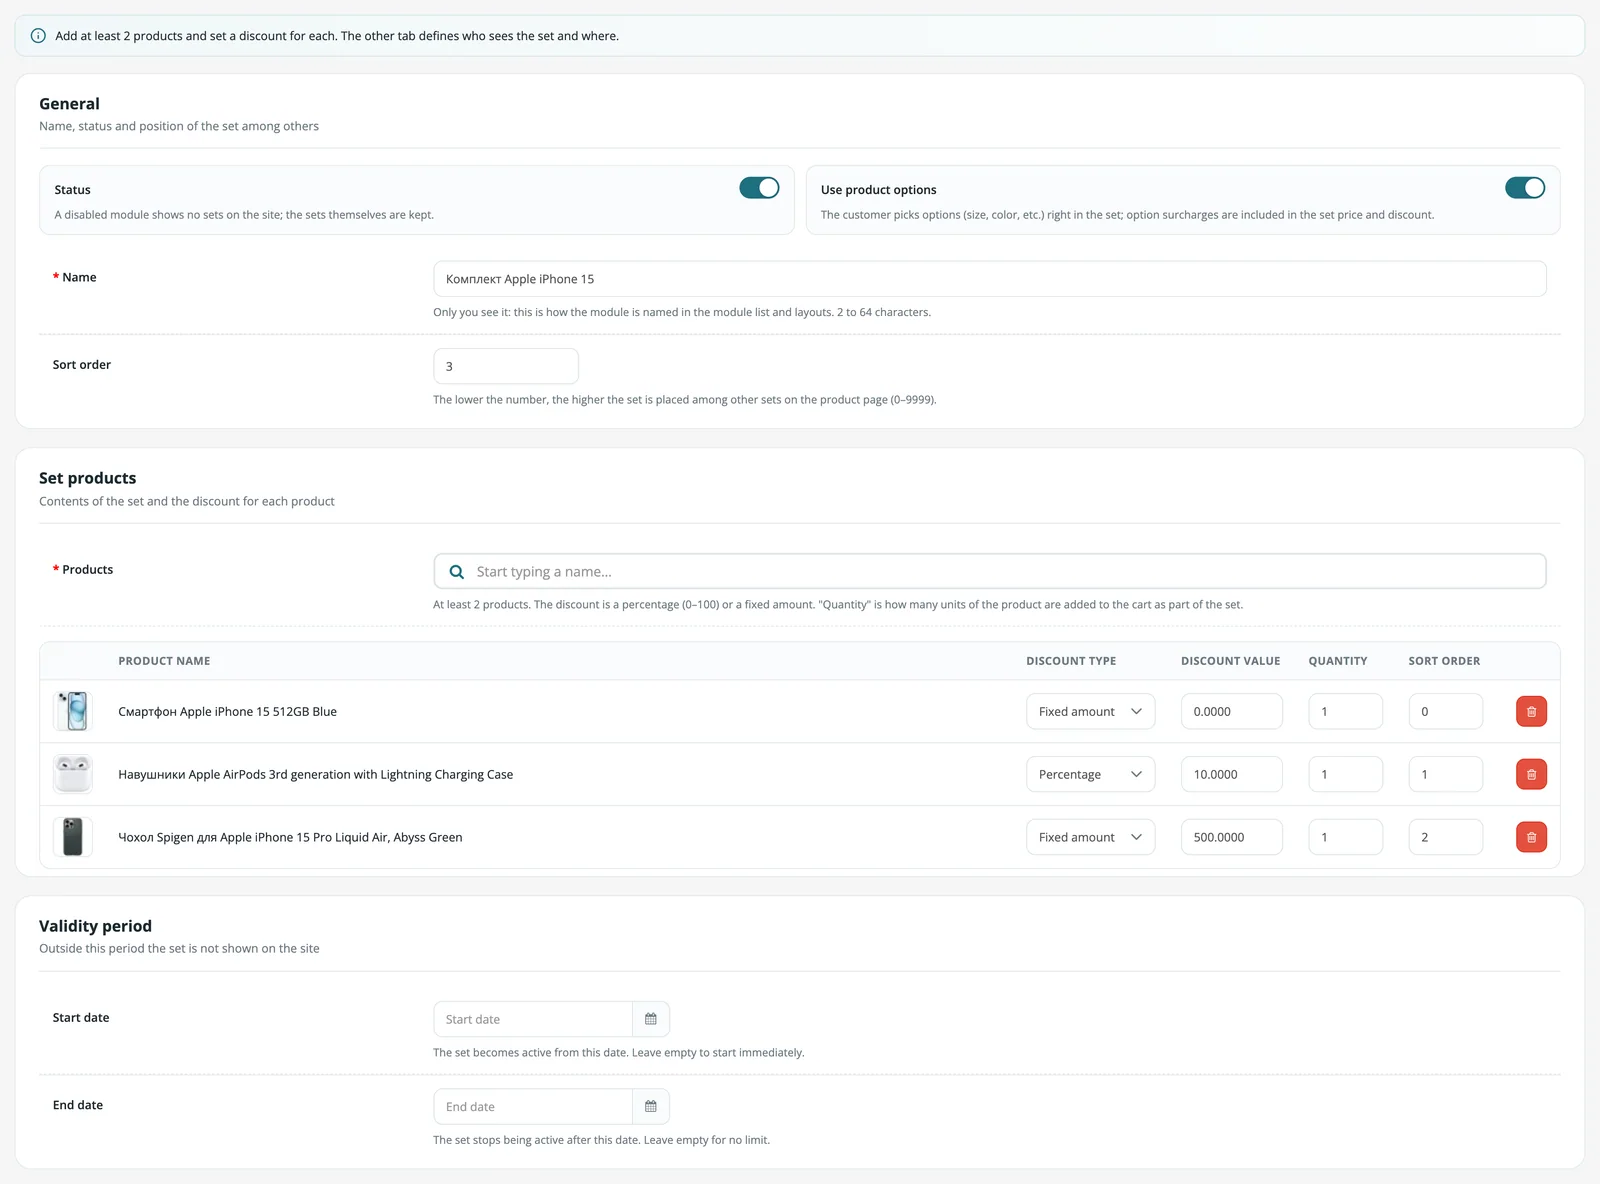1600x1184 pixels.
Task: Expand discount type dropdown for Spigen case
Action: [1090, 837]
